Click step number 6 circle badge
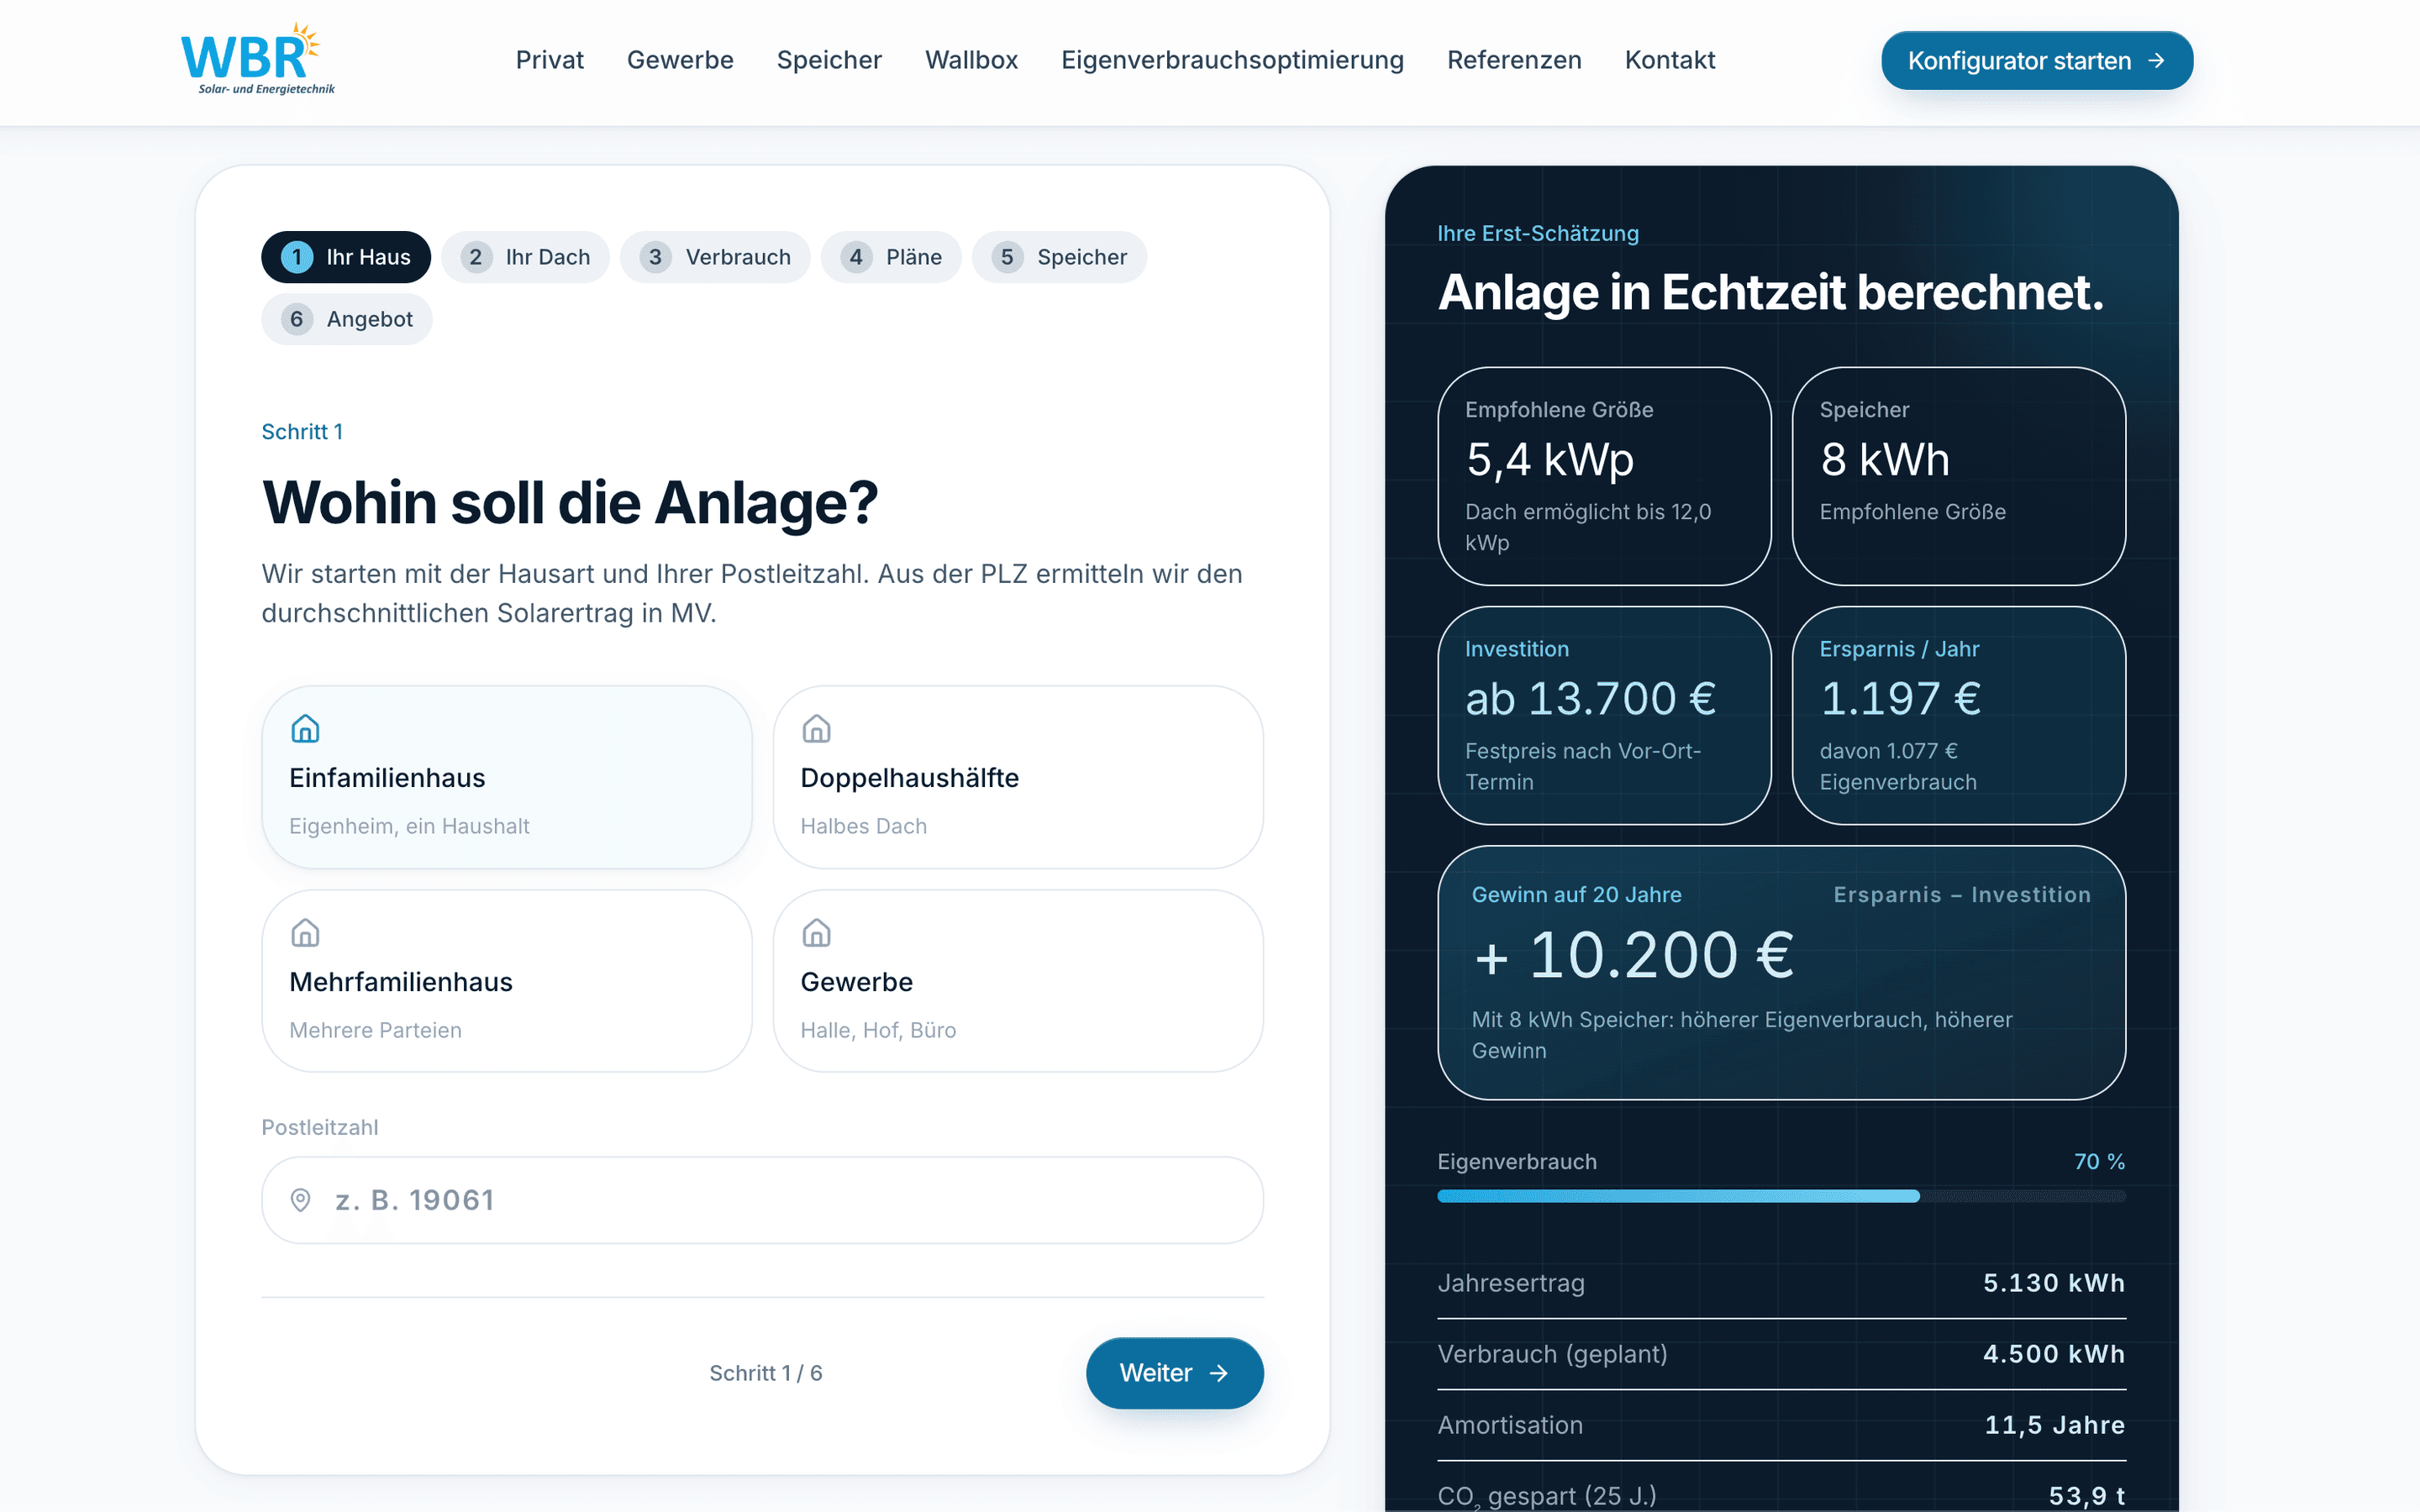 pos(296,319)
